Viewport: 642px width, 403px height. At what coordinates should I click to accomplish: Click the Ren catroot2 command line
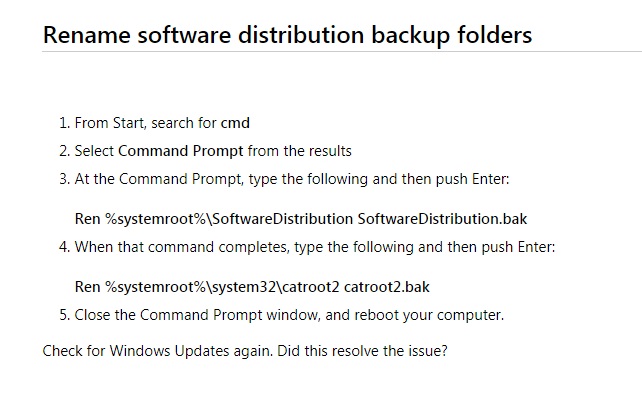point(252,287)
